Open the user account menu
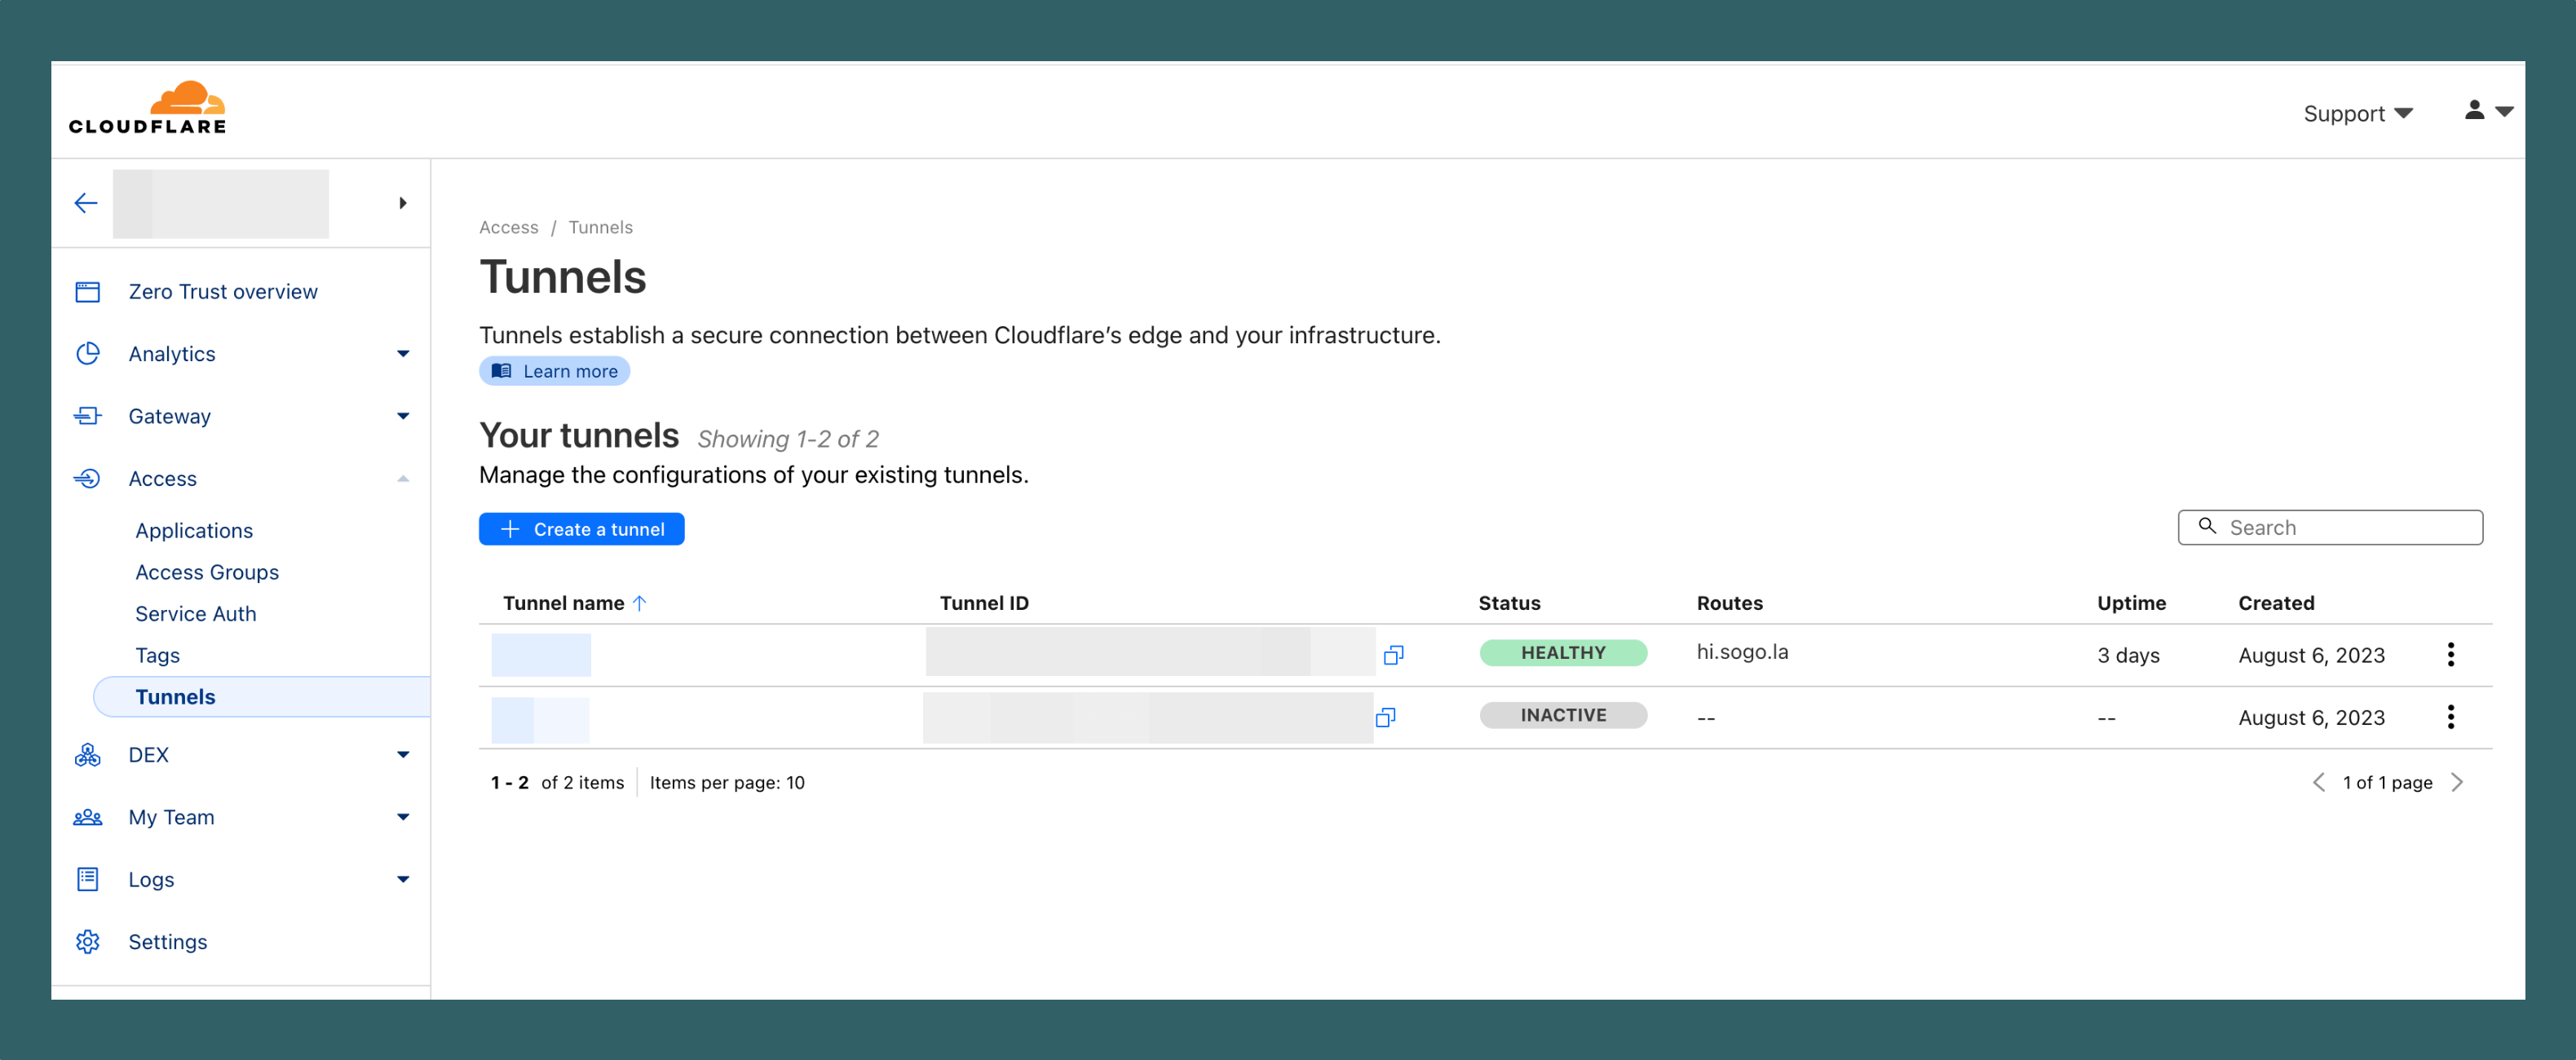Viewport: 2576px width, 1060px height. pos(2487,111)
